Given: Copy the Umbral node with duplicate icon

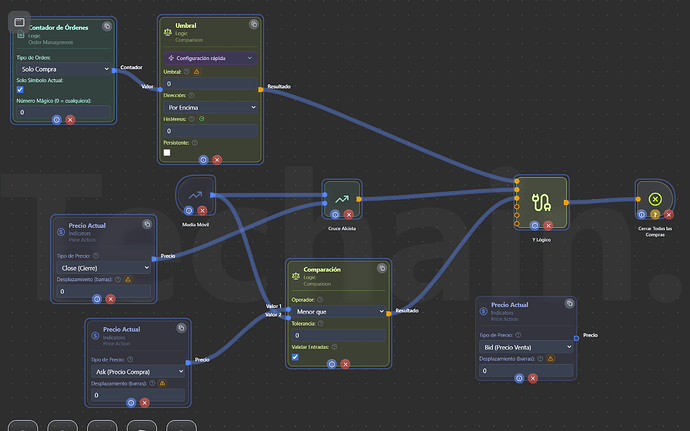Looking at the screenshot, I should point(253,26).
